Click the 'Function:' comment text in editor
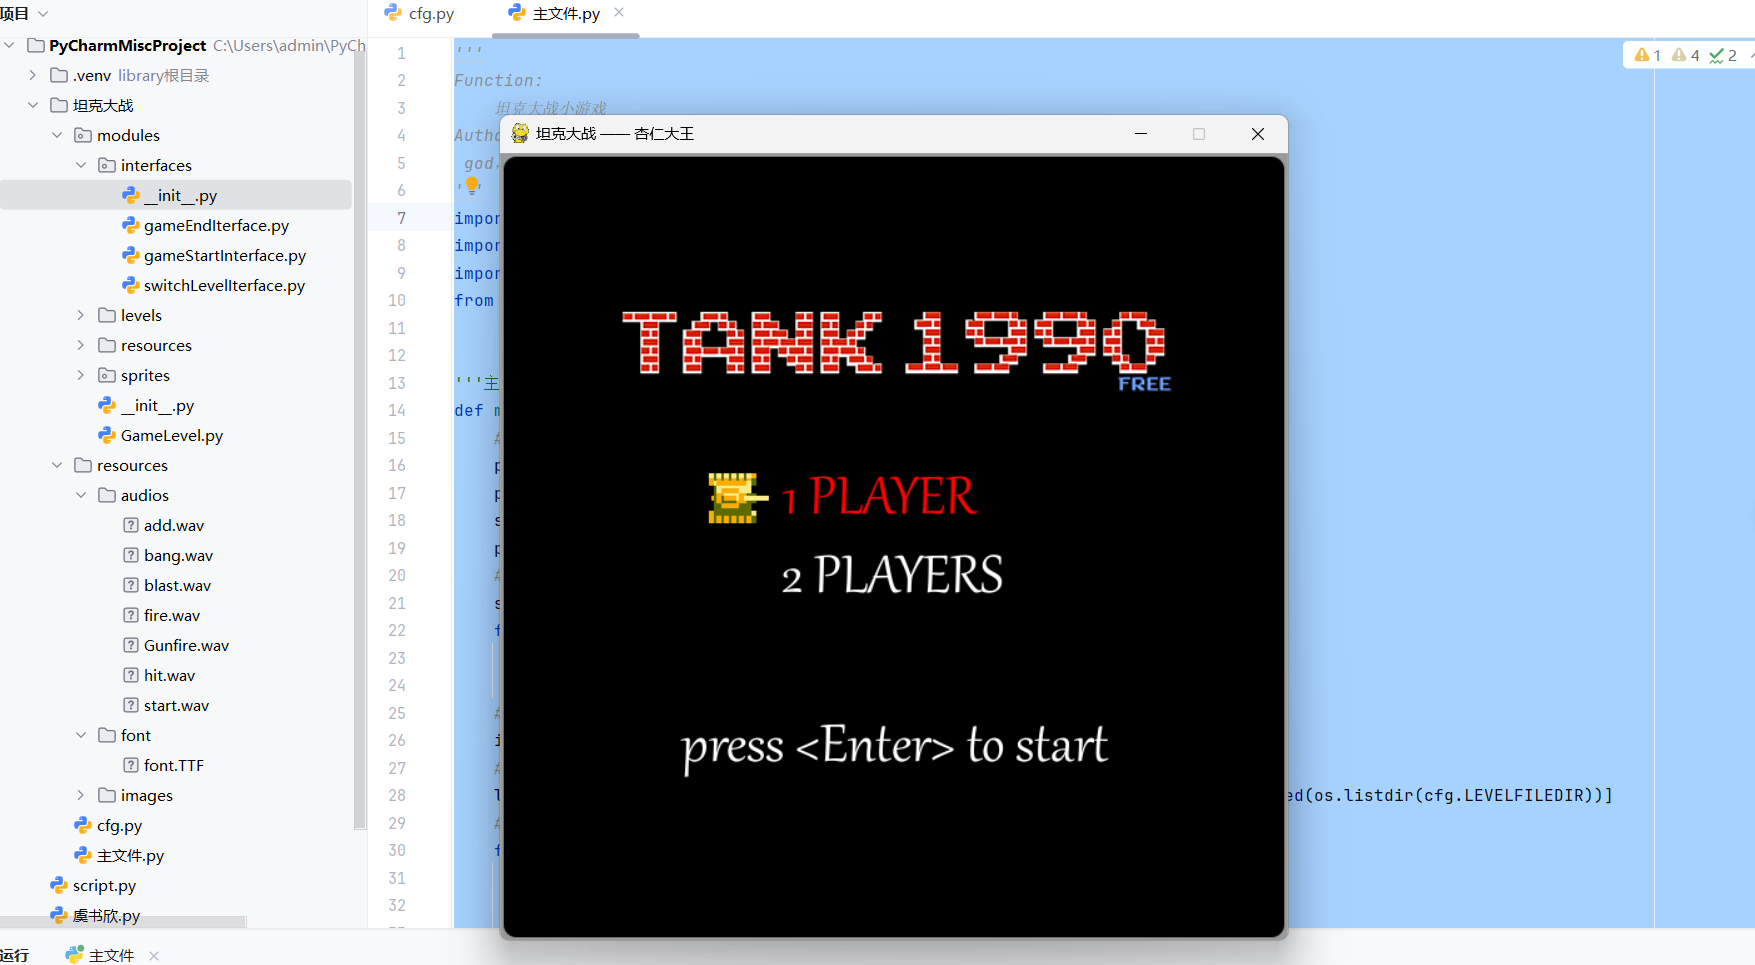Viewport: 1755px width, 965px height. click(x=498, y=81)
